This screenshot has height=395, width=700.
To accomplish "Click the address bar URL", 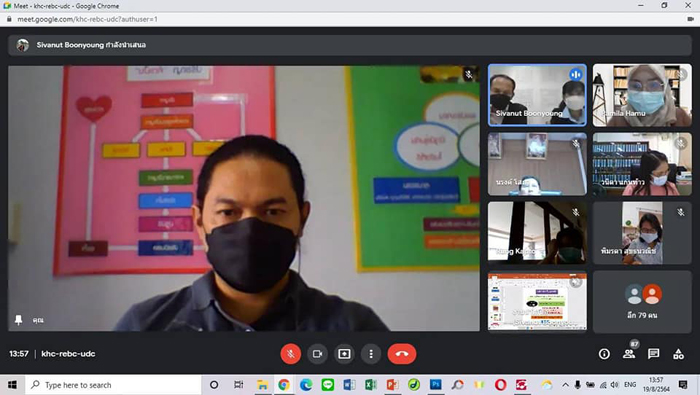I will 88,19.
